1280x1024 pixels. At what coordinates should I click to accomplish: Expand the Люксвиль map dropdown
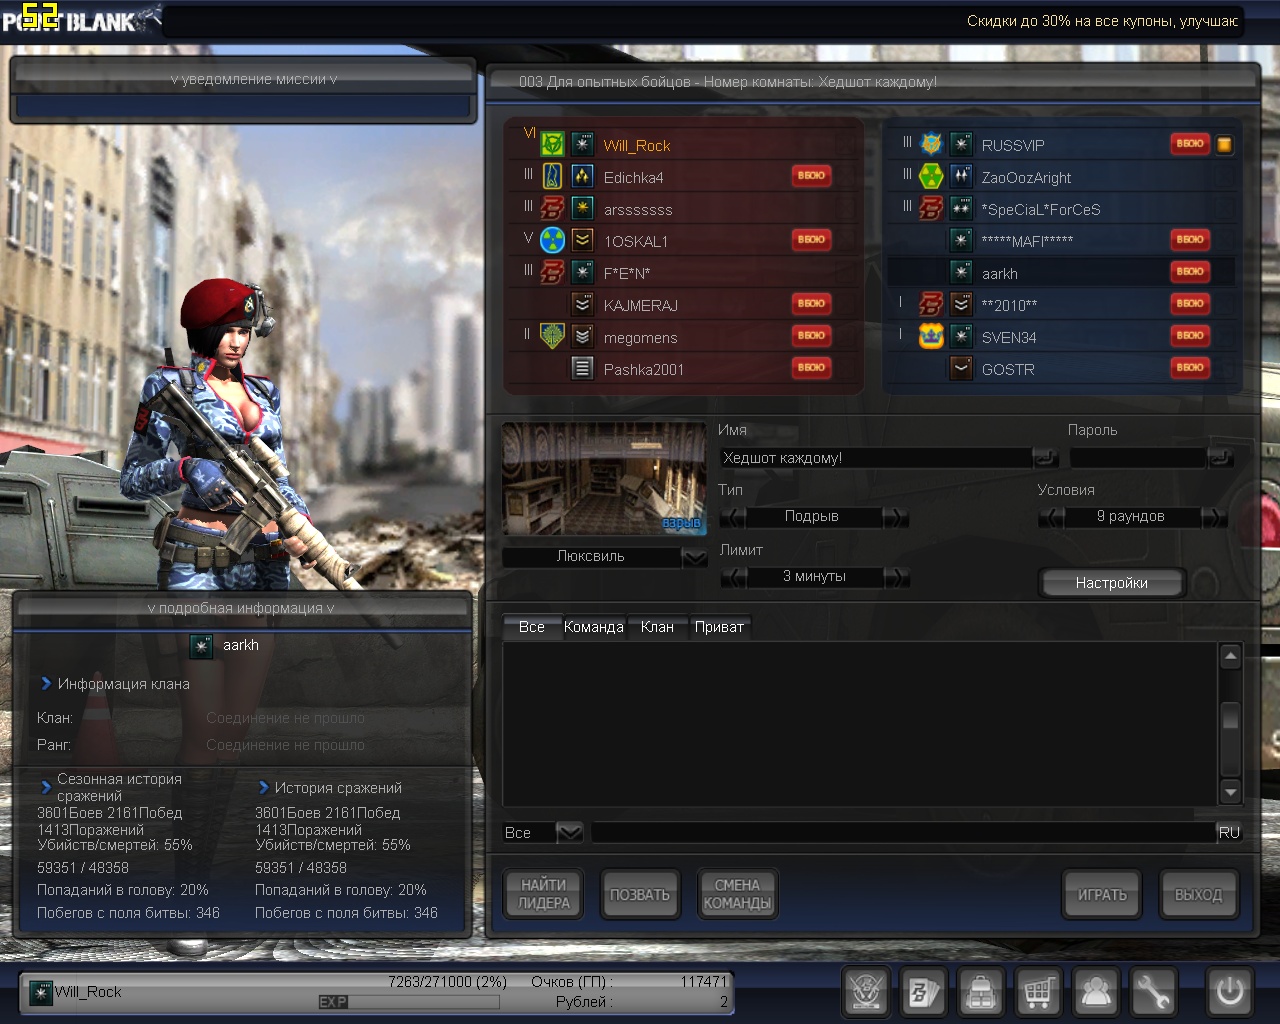(x=694, y=557)
